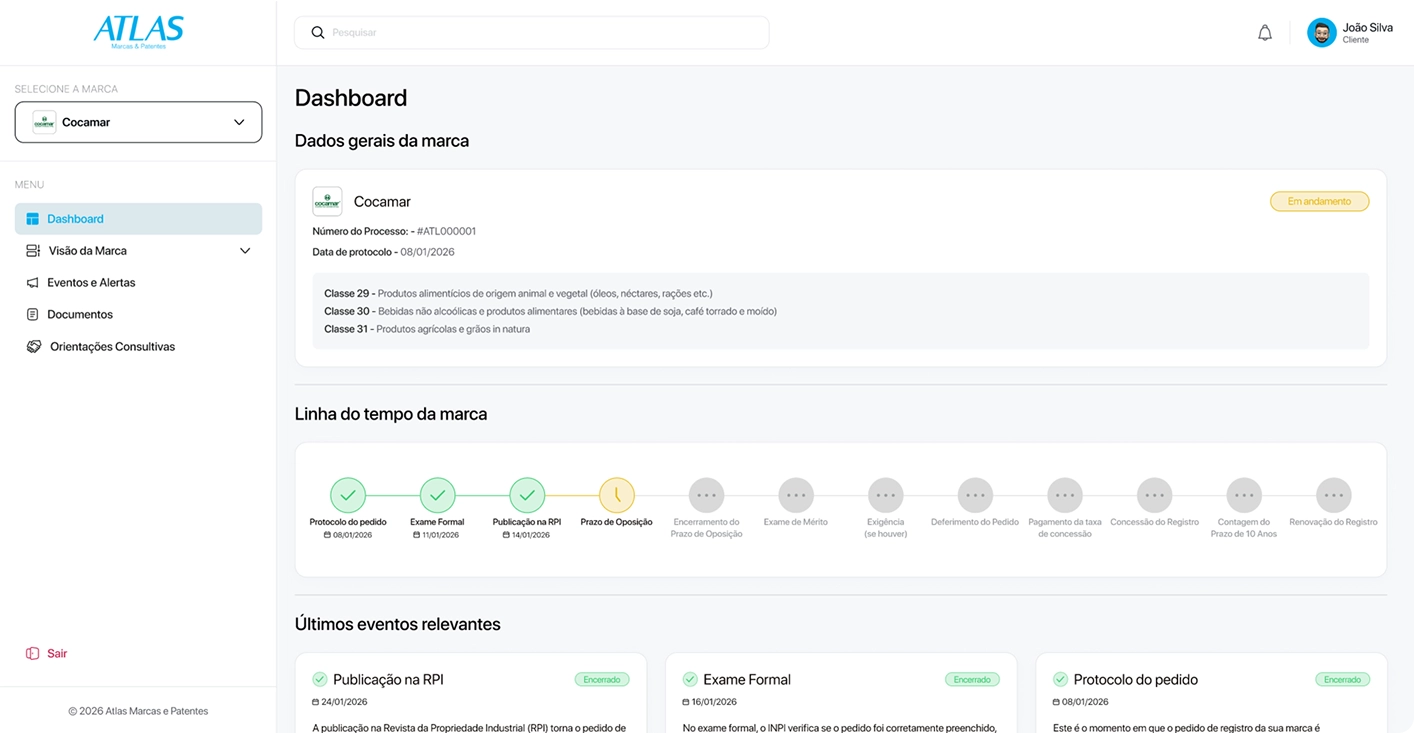Screen dimensions: 1414x733
Task: Click the Documentos file icon
Action: click(x=33, y=315)
